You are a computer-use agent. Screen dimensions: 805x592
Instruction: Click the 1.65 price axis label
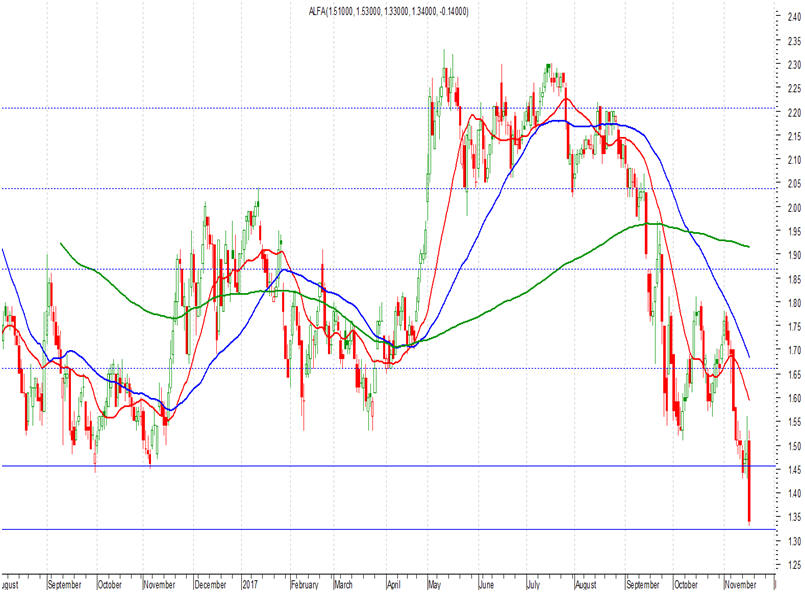[794, 374]
